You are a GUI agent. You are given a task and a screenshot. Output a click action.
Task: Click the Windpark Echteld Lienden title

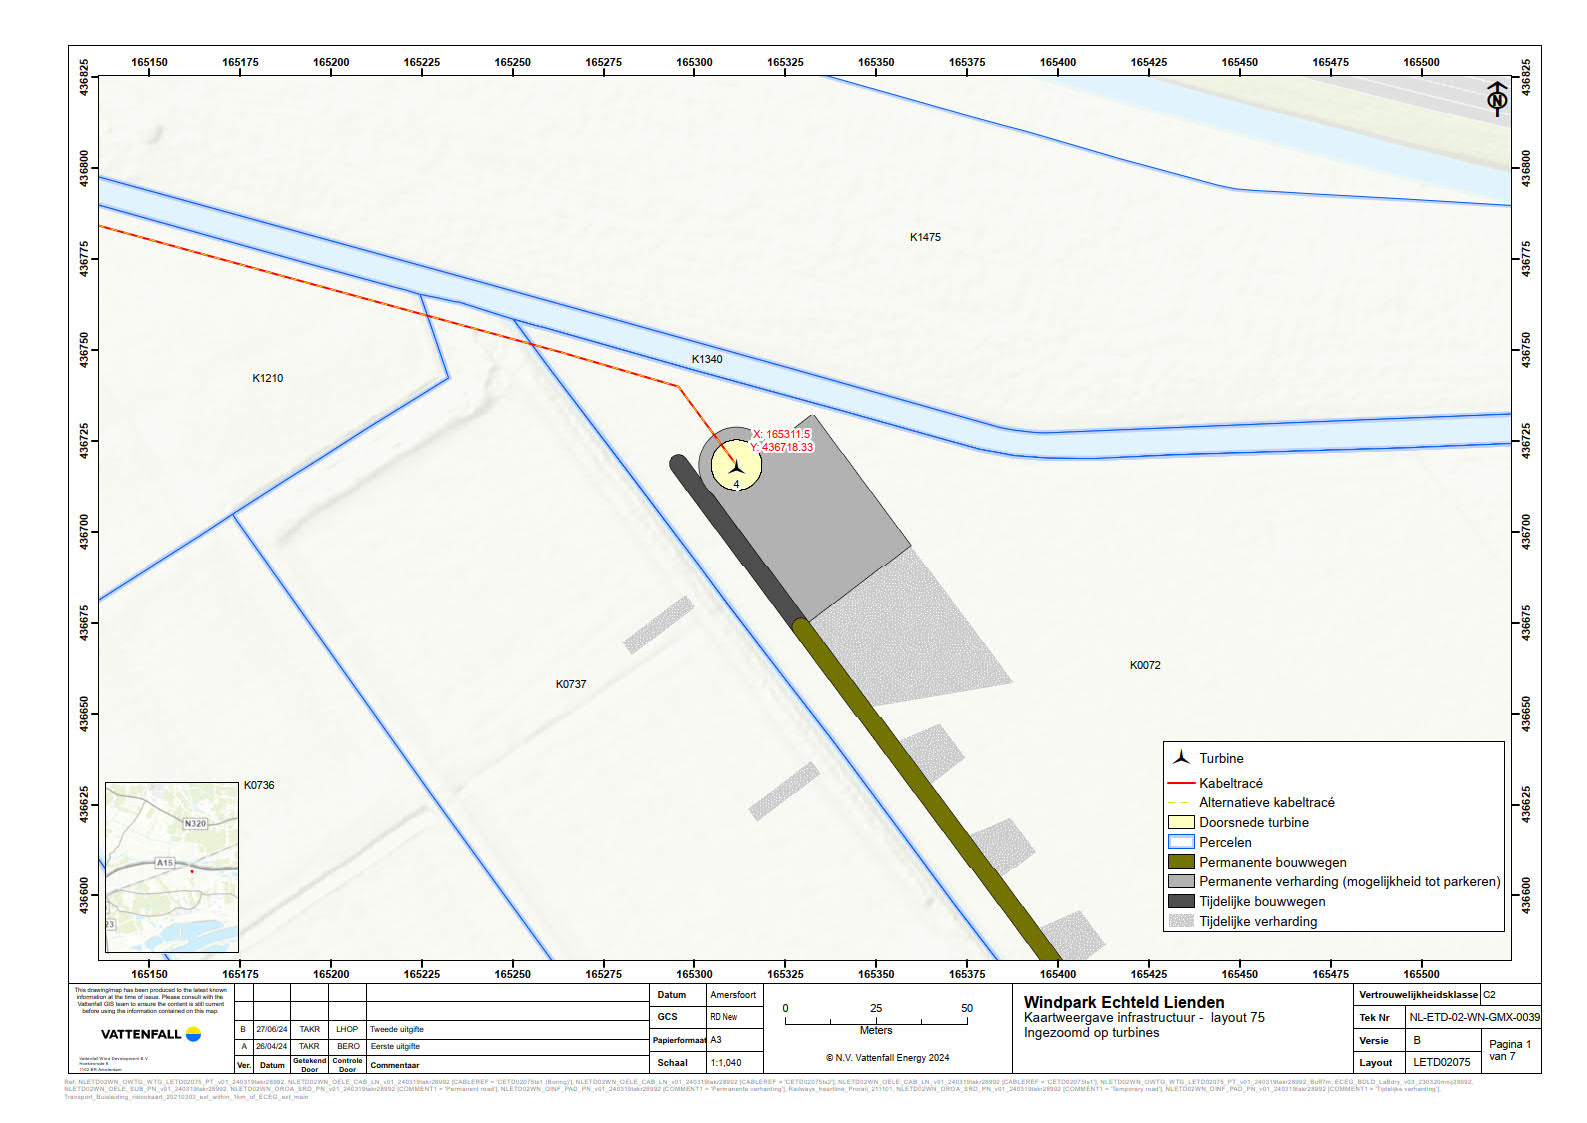tap(1123, 1002)
